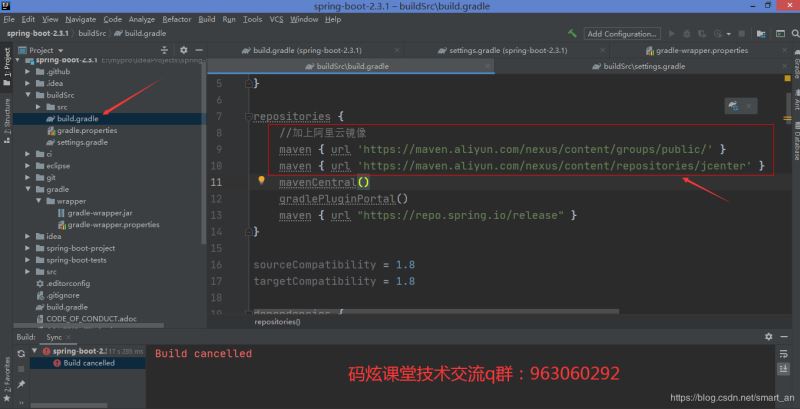Click the Collapse All icon in Project panel
Viewport: 800px width, 409px height.
tap(164, 50)
